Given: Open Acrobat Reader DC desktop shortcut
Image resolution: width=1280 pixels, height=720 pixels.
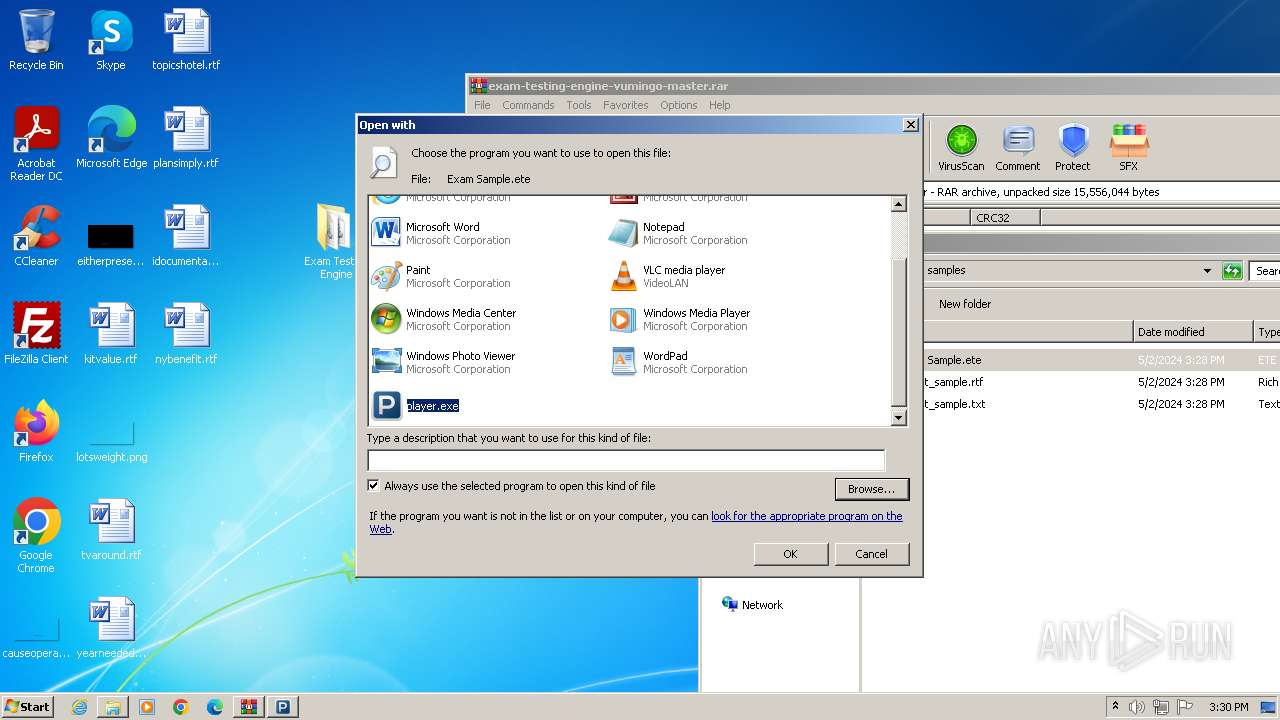Looking at the screenshot, I should pyautogui.click(x=36, y=144).
